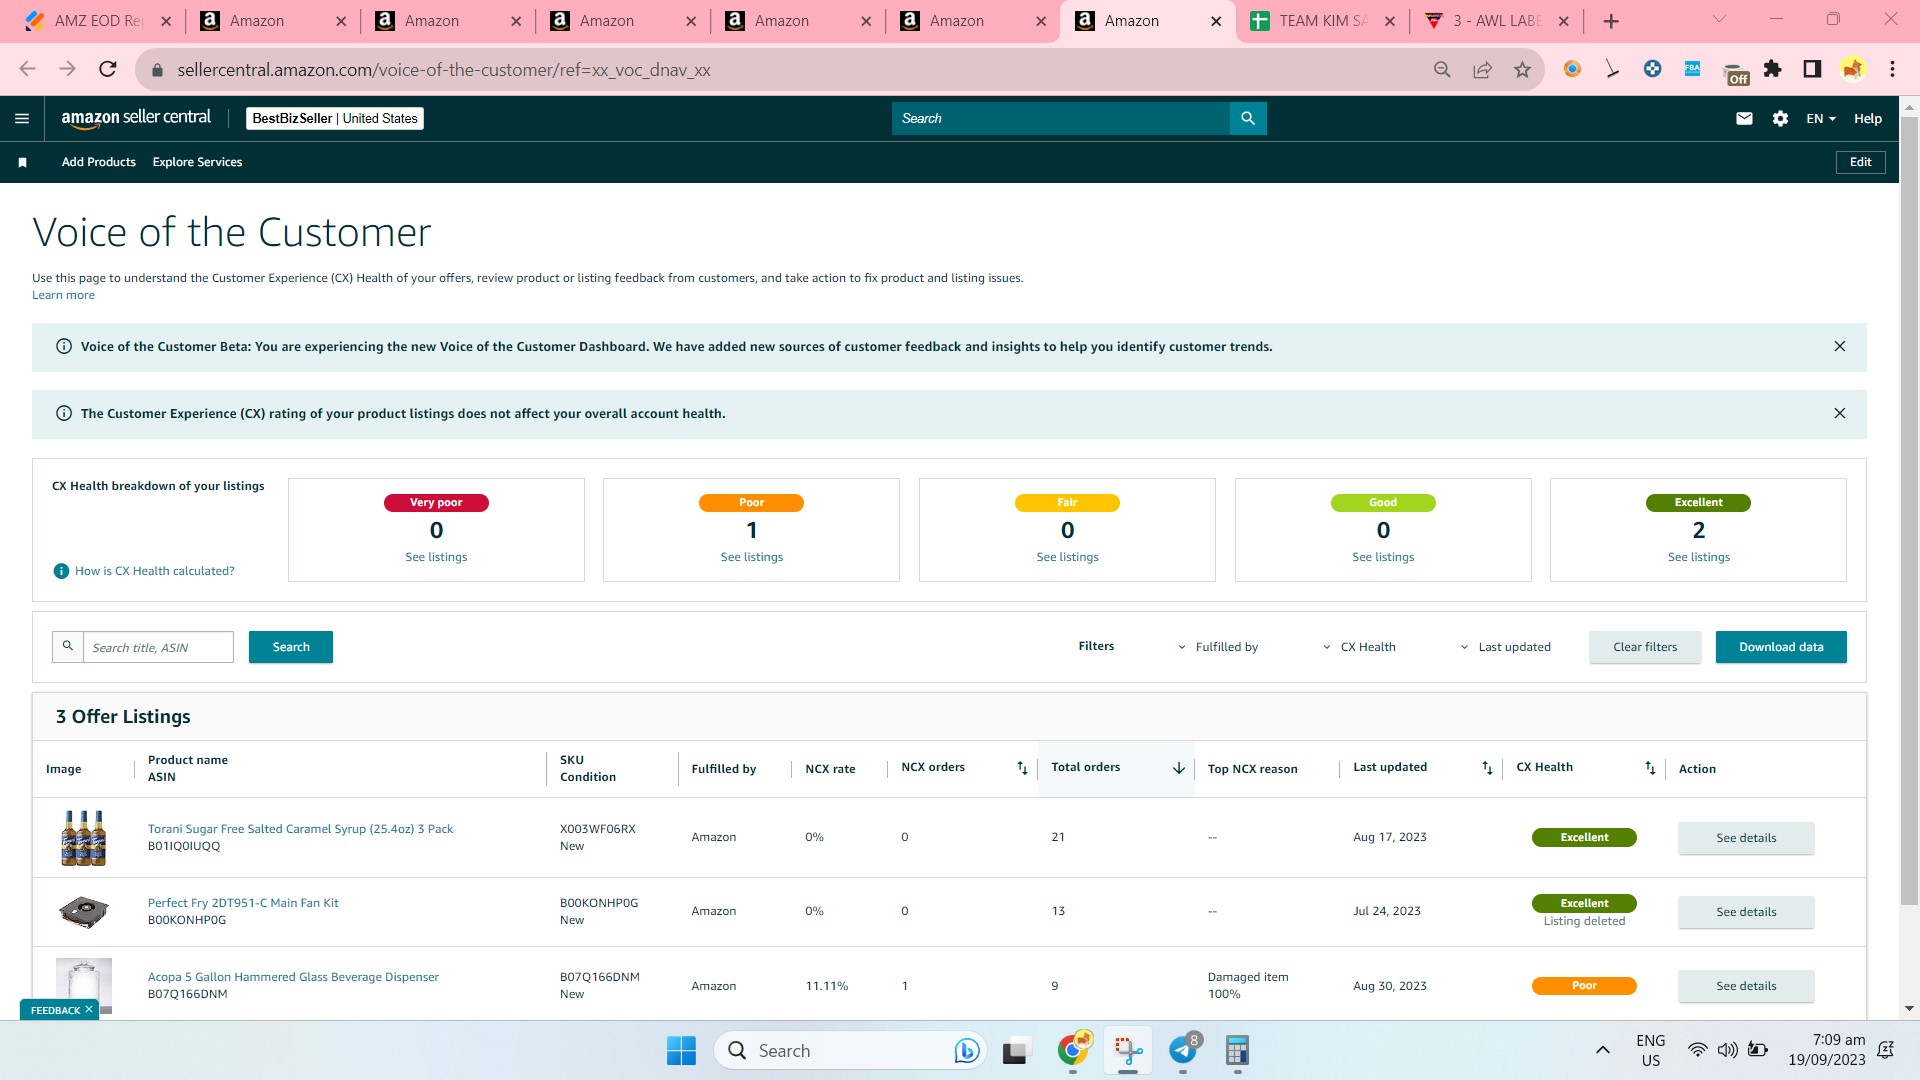Sort by CX Health column arrows
Screen dimensions: 1920x1080
point(1650,768)
